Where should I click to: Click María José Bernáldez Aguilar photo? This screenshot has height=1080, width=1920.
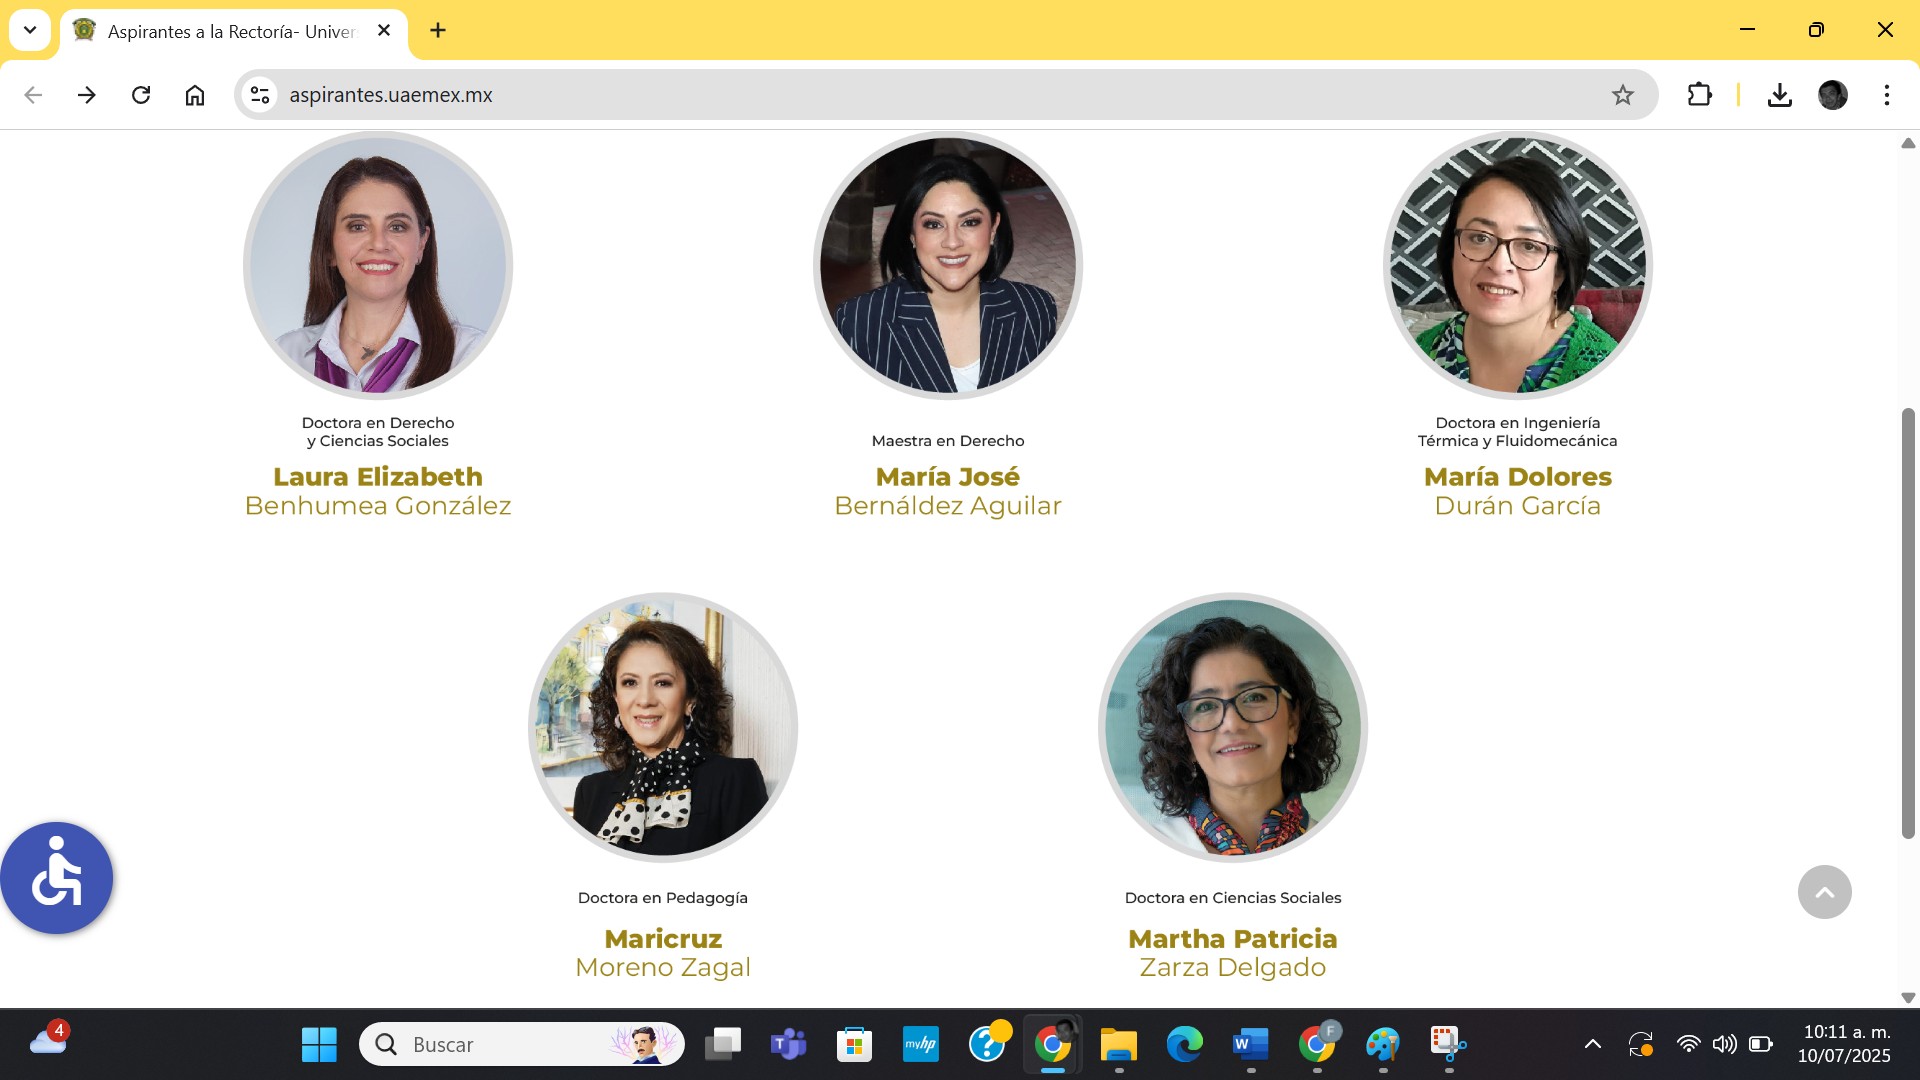[x=947, y=265]
